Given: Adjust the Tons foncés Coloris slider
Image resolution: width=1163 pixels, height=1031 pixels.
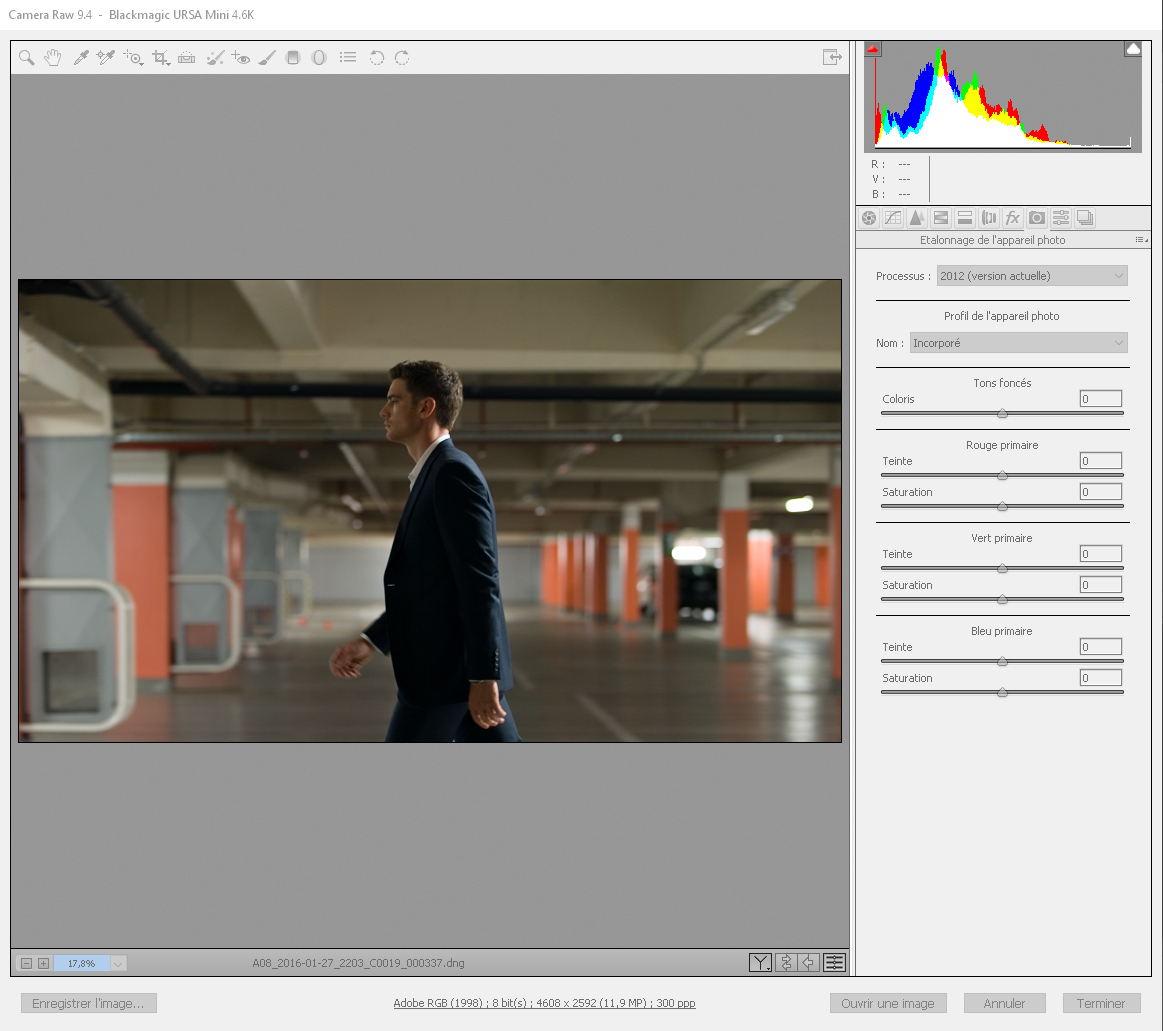Looking at the screenshot, I should coord(1002,413).
